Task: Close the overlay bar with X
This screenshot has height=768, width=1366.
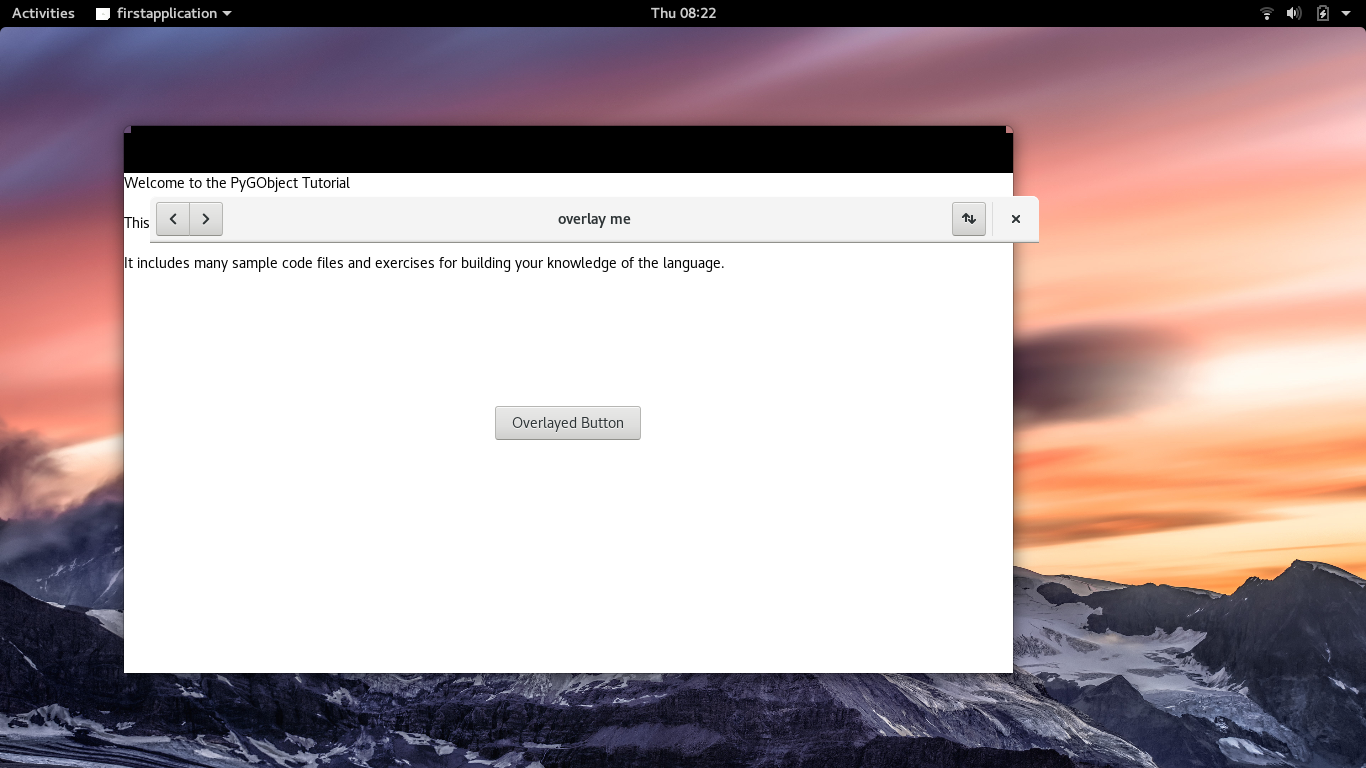Action: [x=1016, y=219]
